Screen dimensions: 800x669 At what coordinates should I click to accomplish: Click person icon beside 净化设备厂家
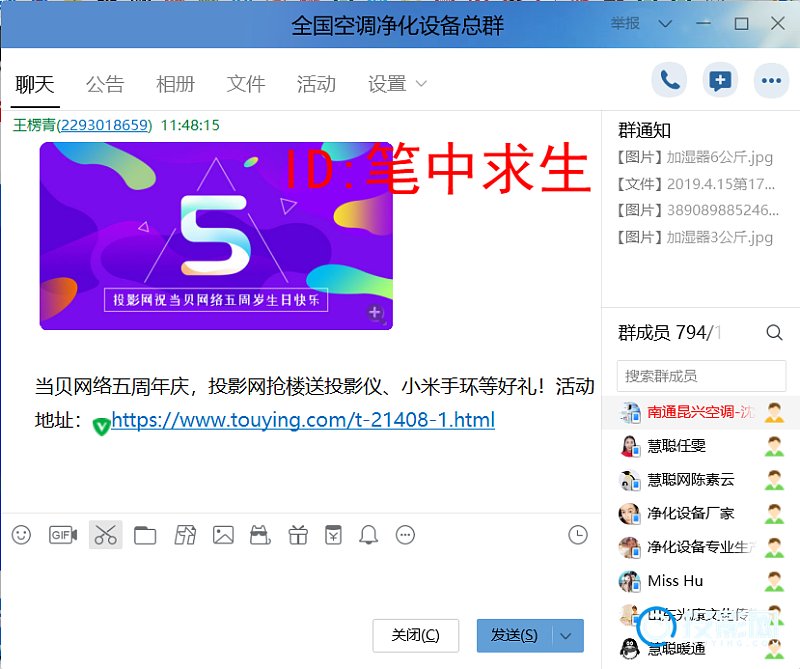click(x=774, y=513)
